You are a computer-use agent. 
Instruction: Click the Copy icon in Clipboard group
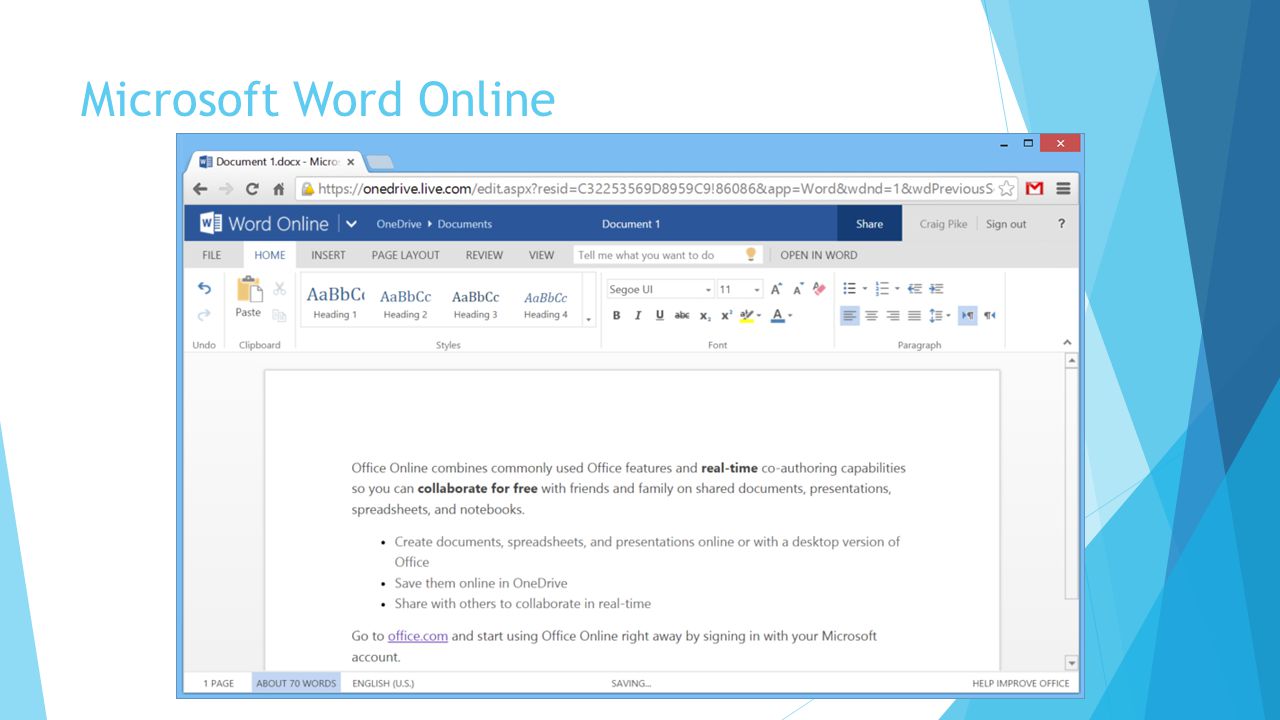[x=280, y=315]
